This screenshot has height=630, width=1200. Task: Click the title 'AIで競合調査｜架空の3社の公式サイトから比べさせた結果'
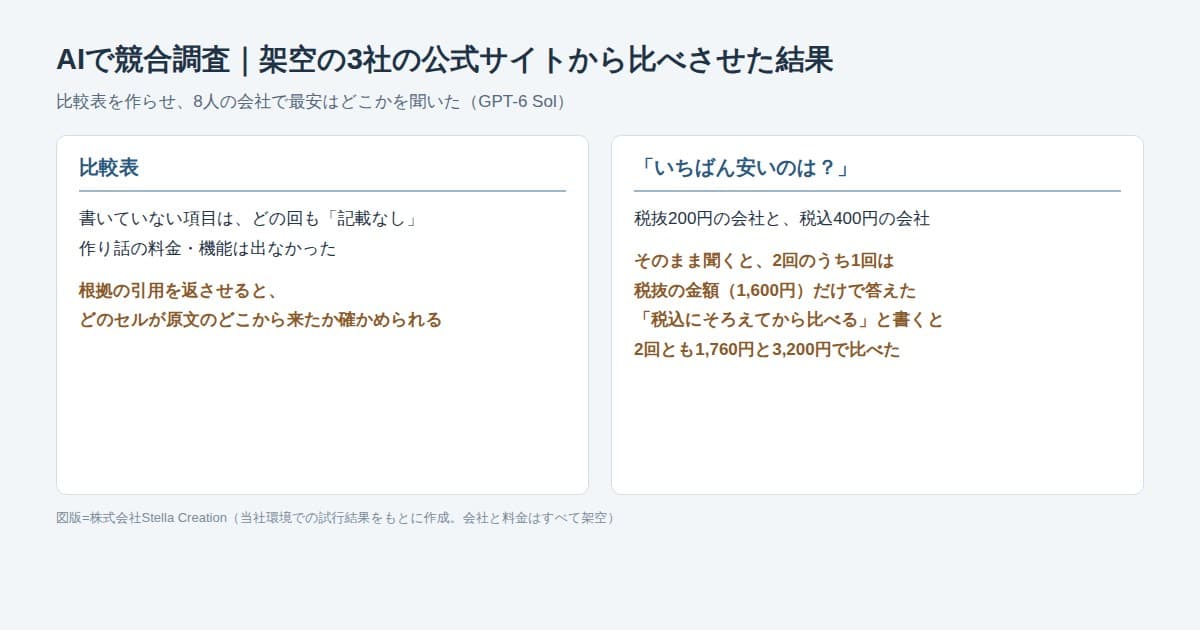(x=445, y=60)
